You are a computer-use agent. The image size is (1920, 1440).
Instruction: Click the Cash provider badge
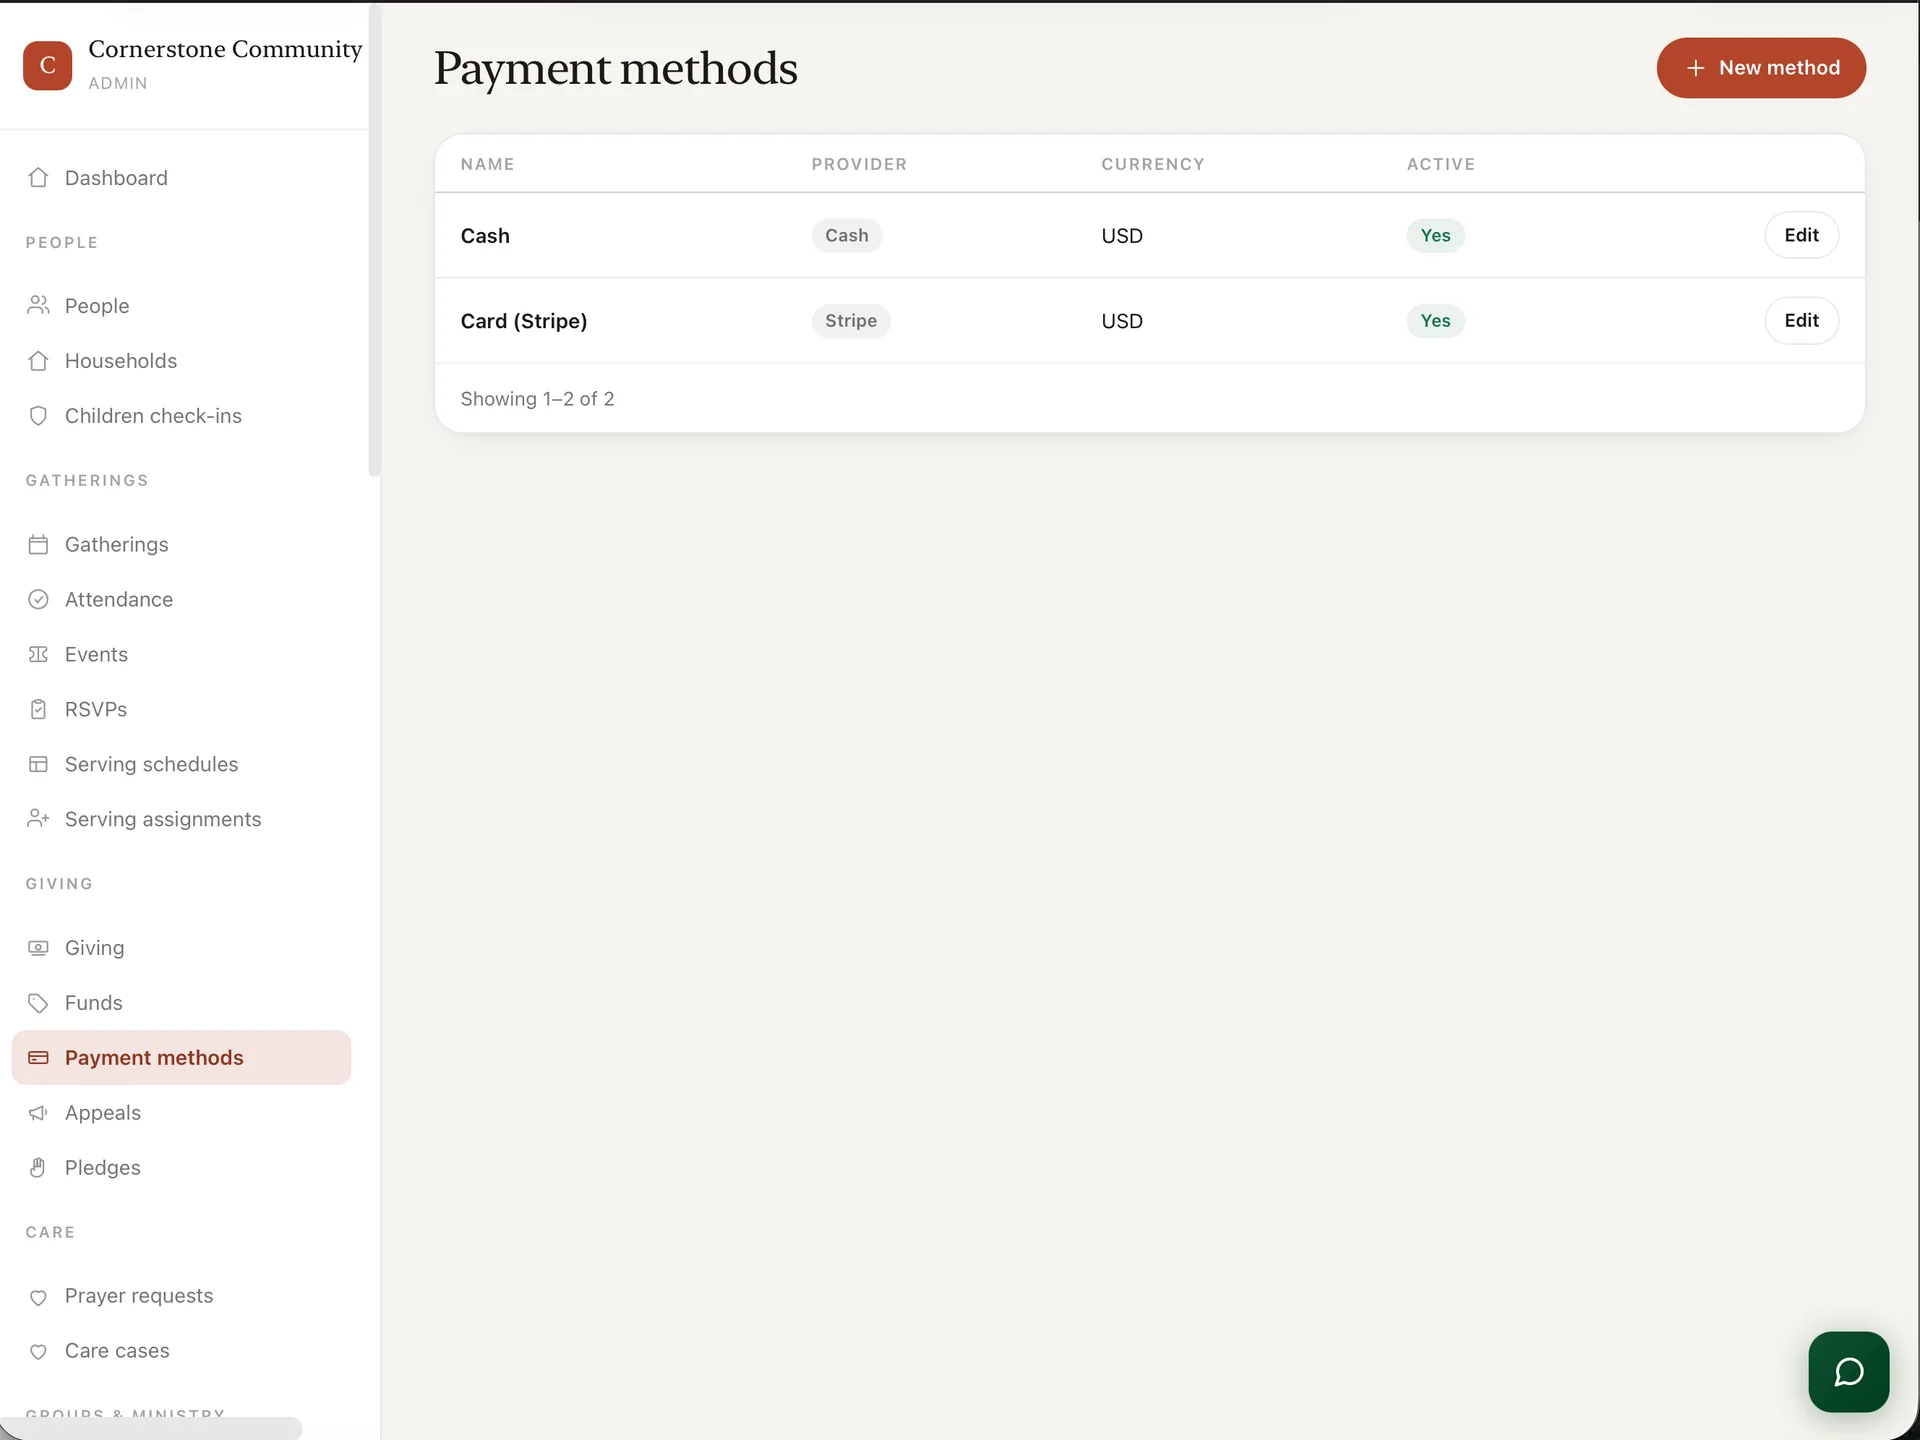847,235
